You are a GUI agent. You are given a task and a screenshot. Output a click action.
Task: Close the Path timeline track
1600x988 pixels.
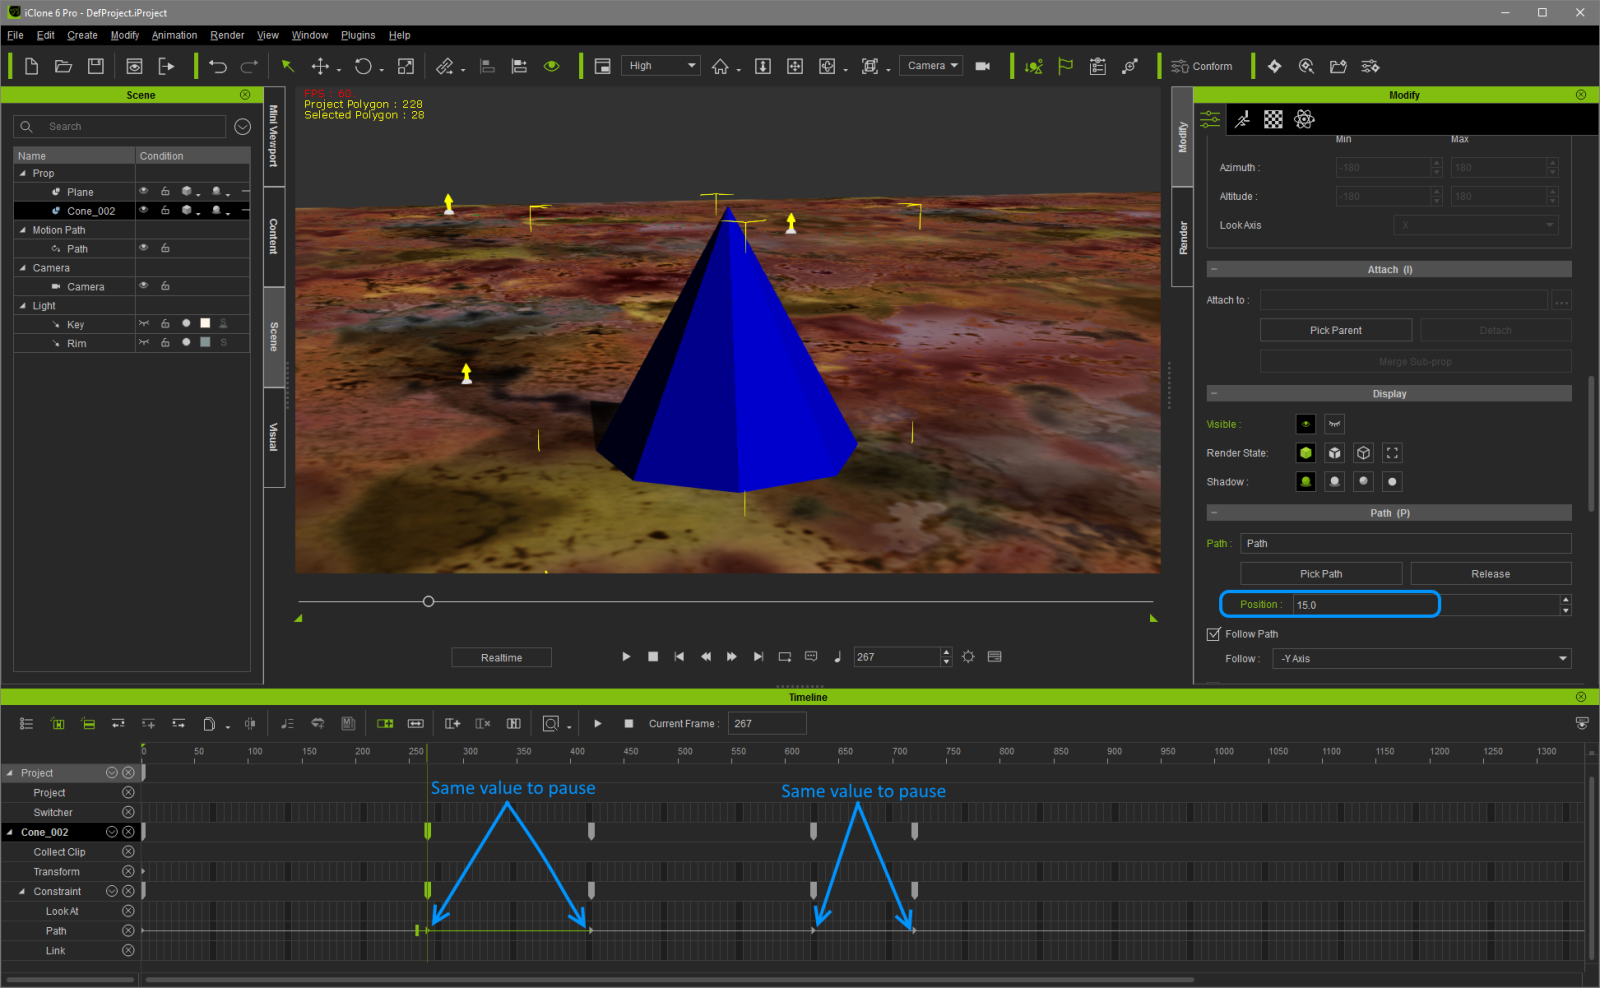pyautogui.click(x=128, y=931)
